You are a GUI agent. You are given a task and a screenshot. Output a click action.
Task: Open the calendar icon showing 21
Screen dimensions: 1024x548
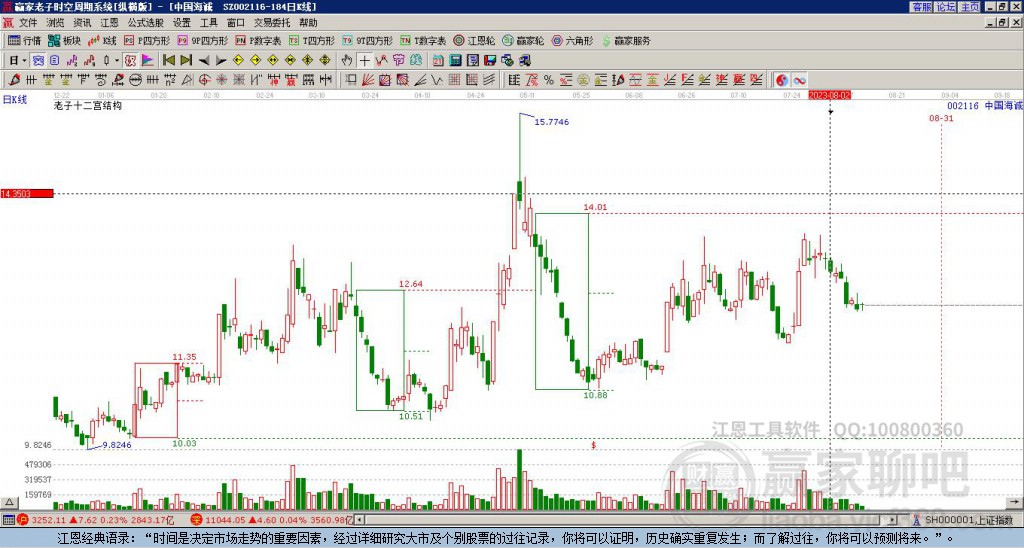438,61
